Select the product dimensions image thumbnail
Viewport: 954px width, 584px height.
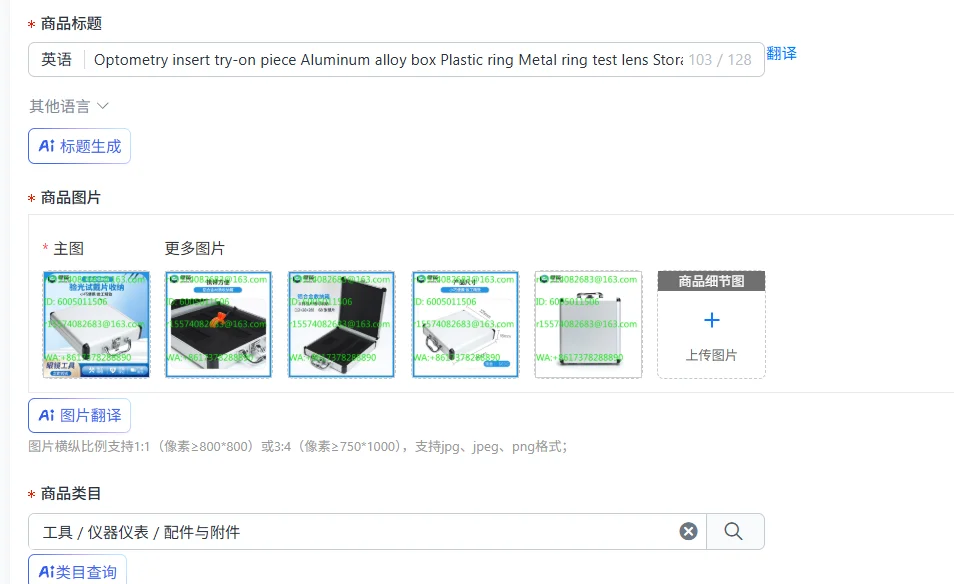pyautogui.click(x=465, y=324)
